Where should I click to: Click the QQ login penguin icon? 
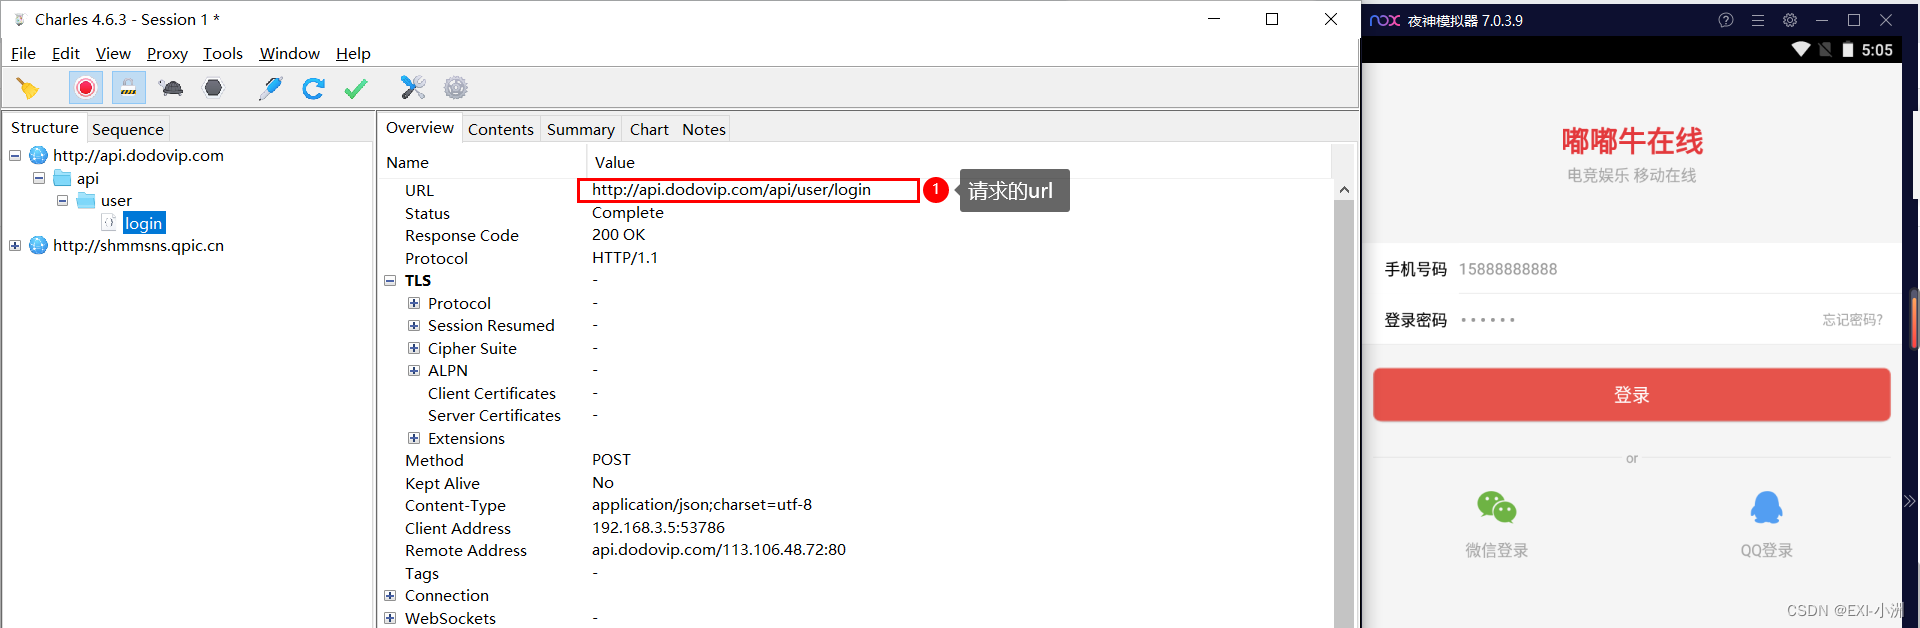[x=1766, y=508]
